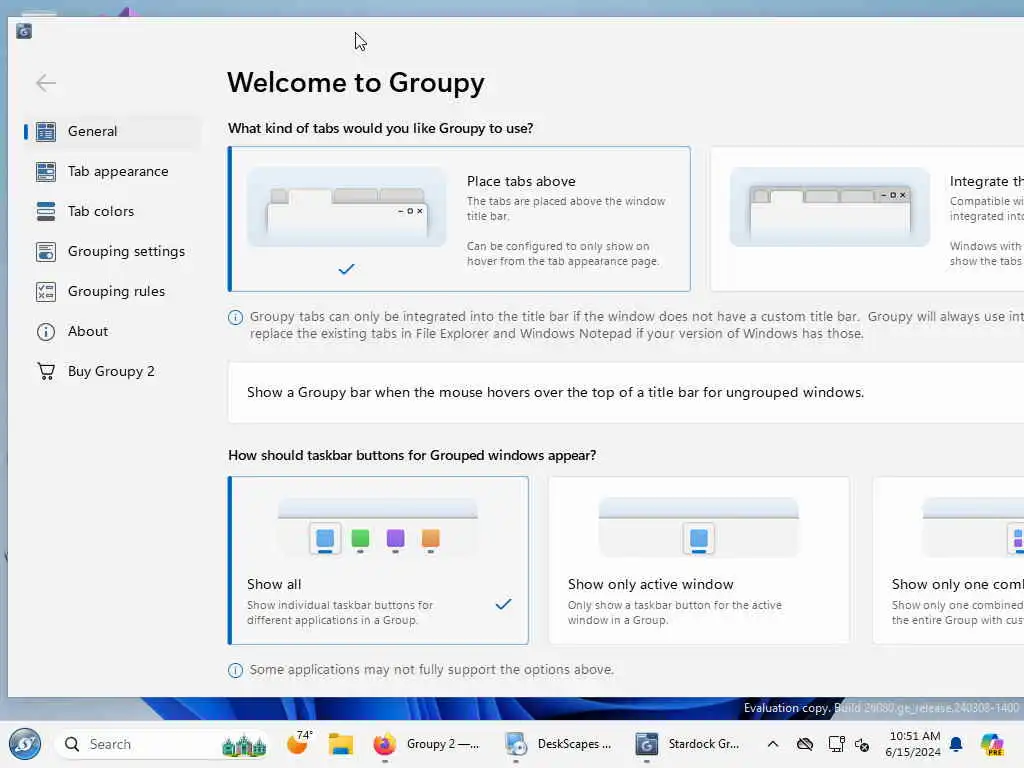Click the Tab appearance sidebar icon
Viewport: 1024px width, 768px height.
point(46,172)
